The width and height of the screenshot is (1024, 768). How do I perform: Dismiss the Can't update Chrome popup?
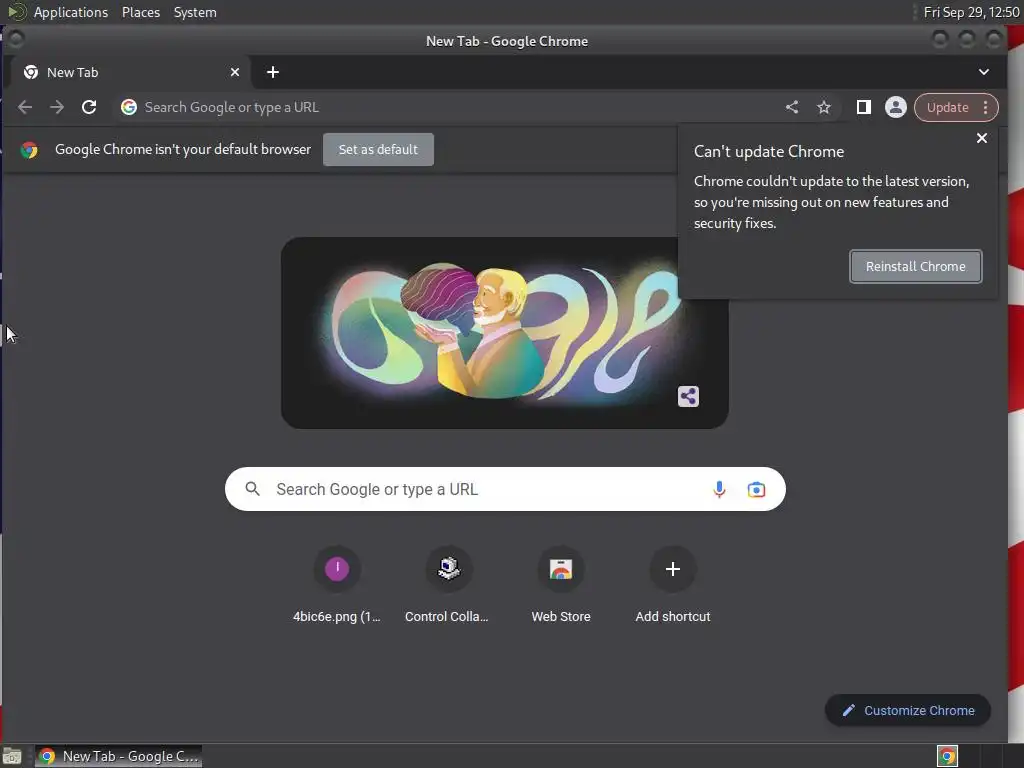coord(982,138)
